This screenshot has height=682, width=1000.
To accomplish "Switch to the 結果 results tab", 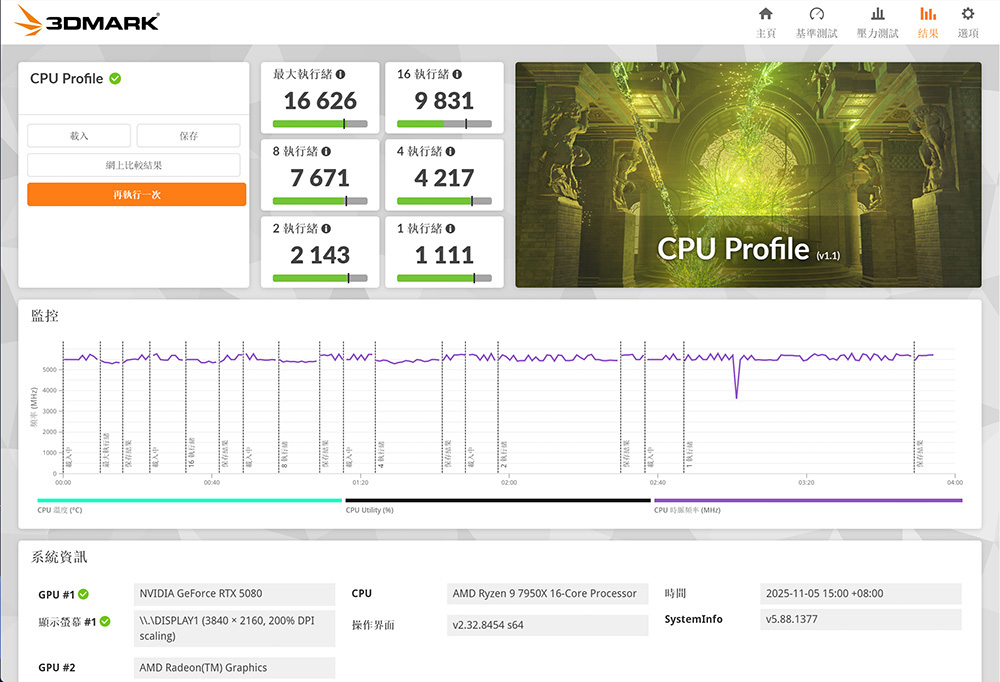I will pyautogui.click(x=927, y=22).
